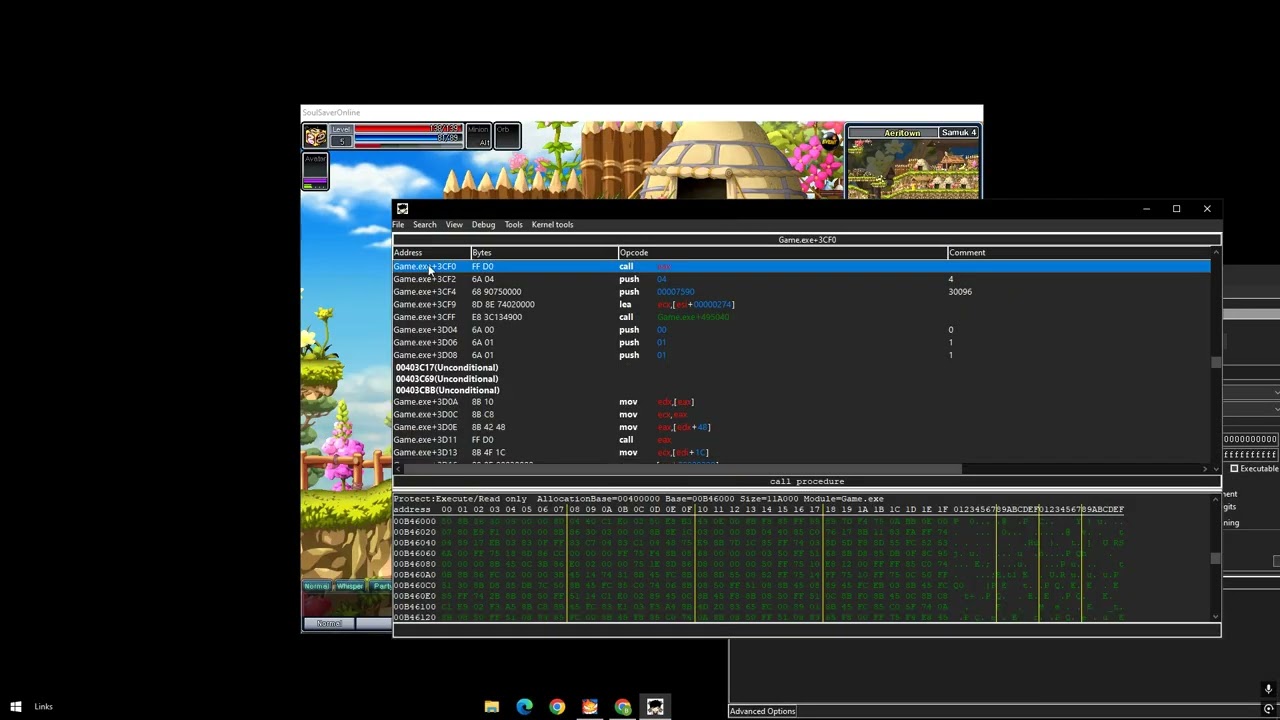Click the Links toolbar on the taskbar

43,707
